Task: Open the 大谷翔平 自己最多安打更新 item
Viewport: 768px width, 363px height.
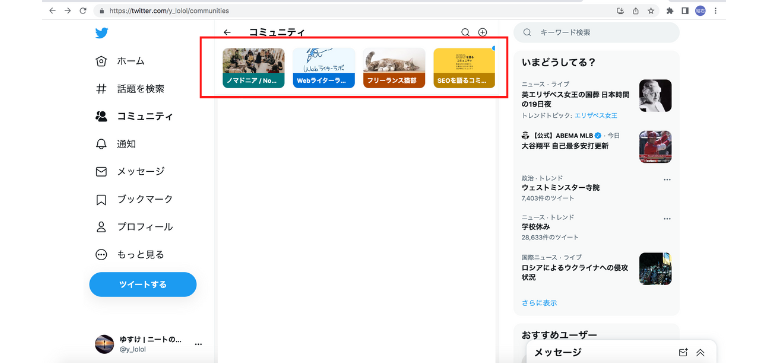Action: tap(565, 146)
